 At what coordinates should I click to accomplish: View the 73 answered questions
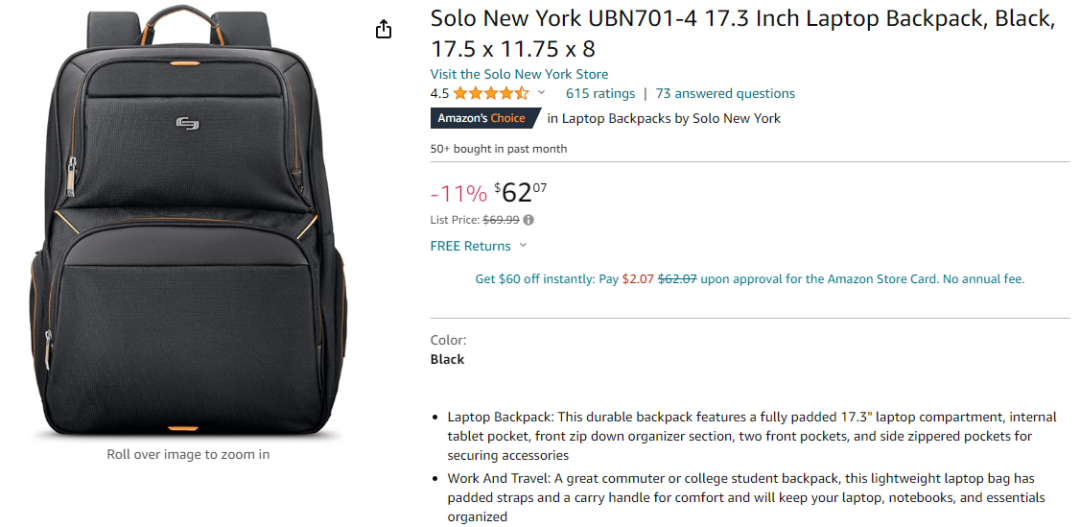point(725,93)
